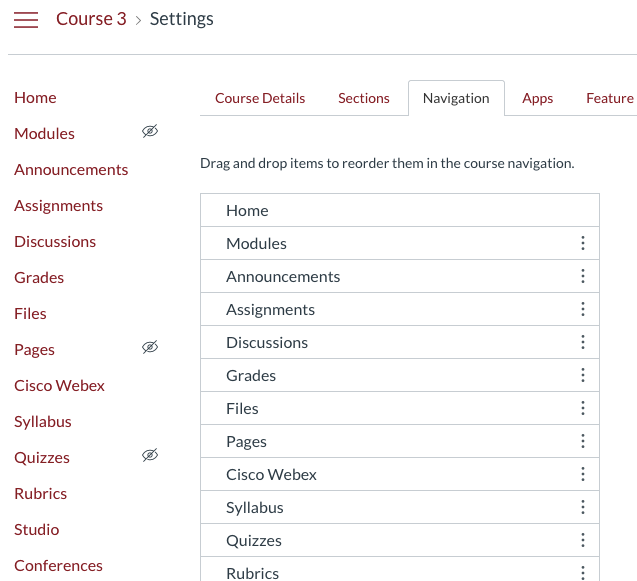The width and height of the screenshot is (637, 581).
Task: Switch to the Course Details tab
Action: click(260, 98)
